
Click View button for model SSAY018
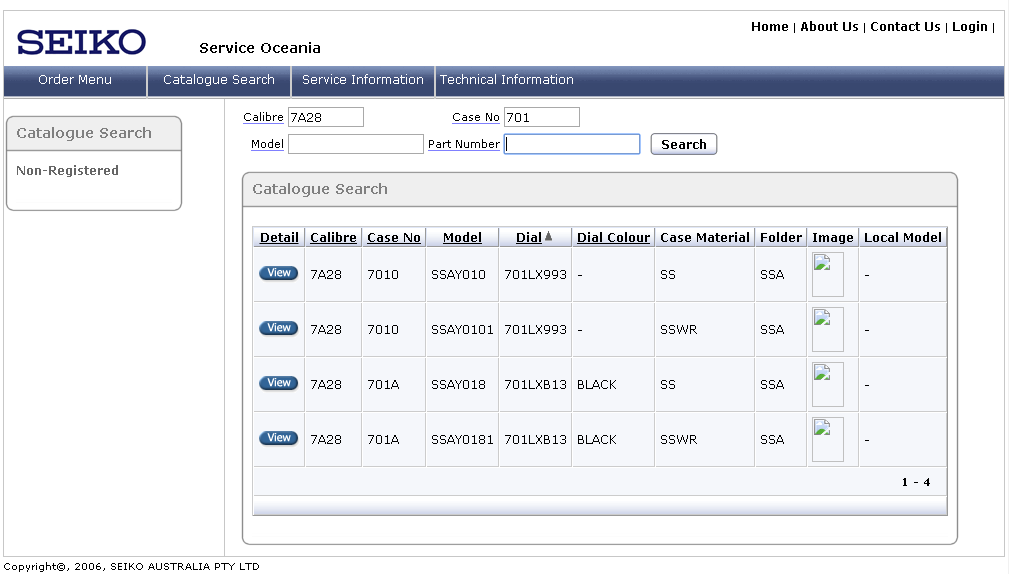point(278,383)
